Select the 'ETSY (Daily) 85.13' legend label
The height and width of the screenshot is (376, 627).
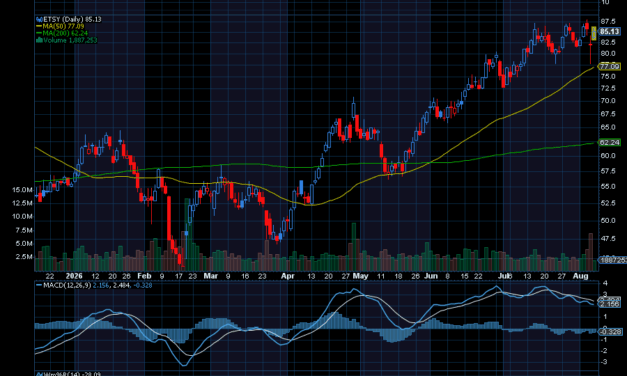click(x=72, y=19)
